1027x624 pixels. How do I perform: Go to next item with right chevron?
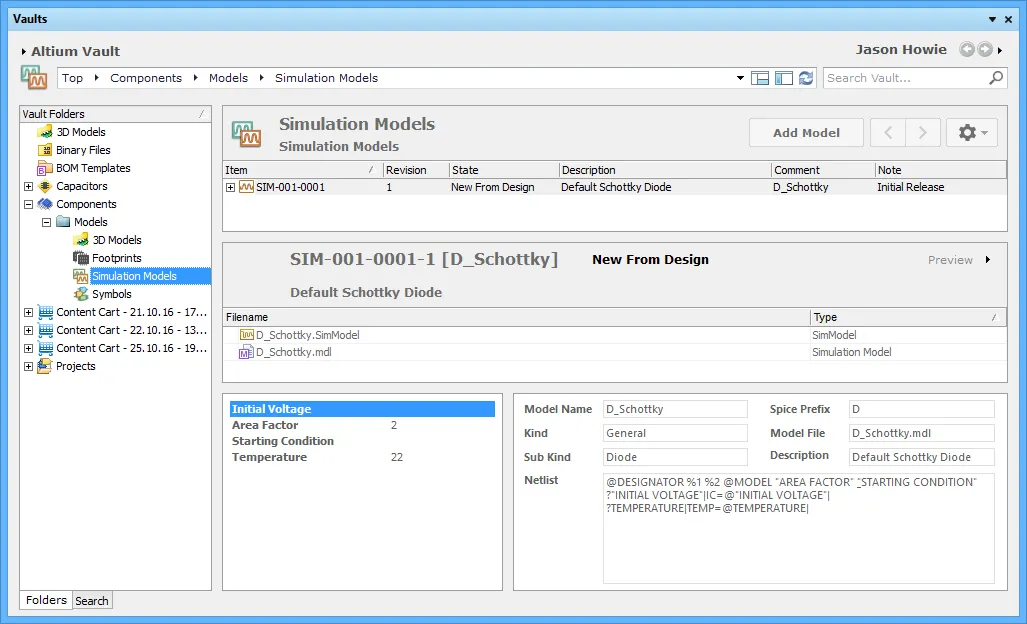pyautogui.click(x=923, y=132)
